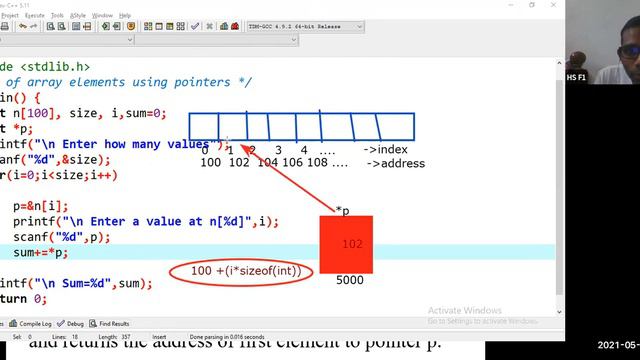The width and height of the screenshot is (640, 360).
Task: Click the orange shield toolbar icon
Action: [x=131, y=27]
